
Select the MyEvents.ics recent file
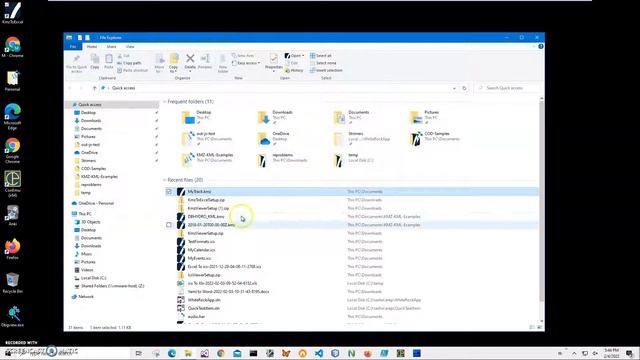coord(199,258)
